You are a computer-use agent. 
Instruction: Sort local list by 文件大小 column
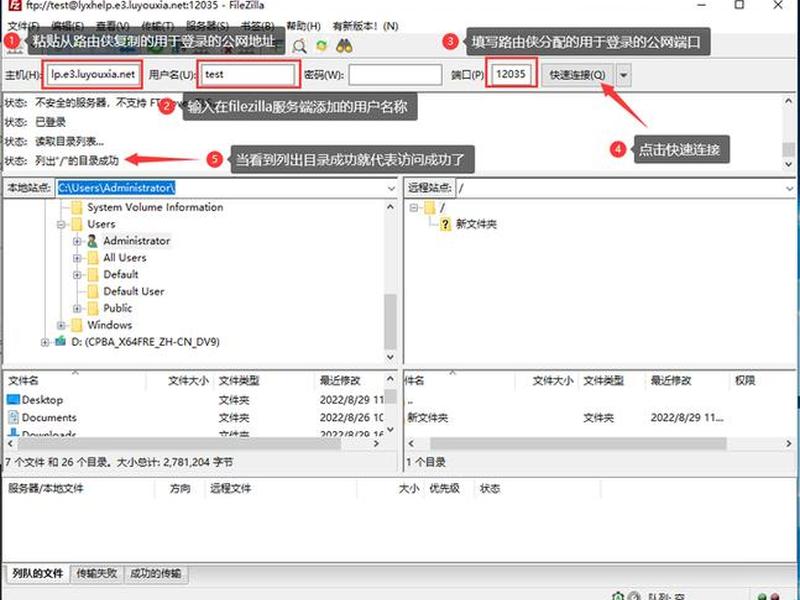point(181,381)
